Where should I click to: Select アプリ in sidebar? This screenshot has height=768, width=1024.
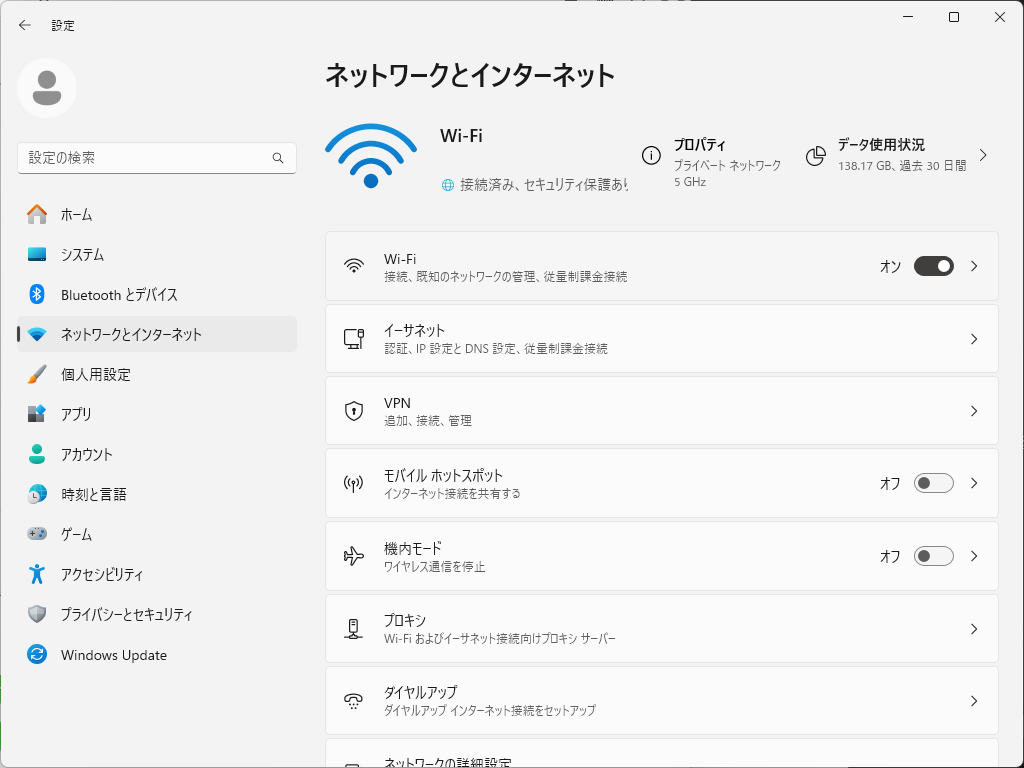[x=157, y=414]
